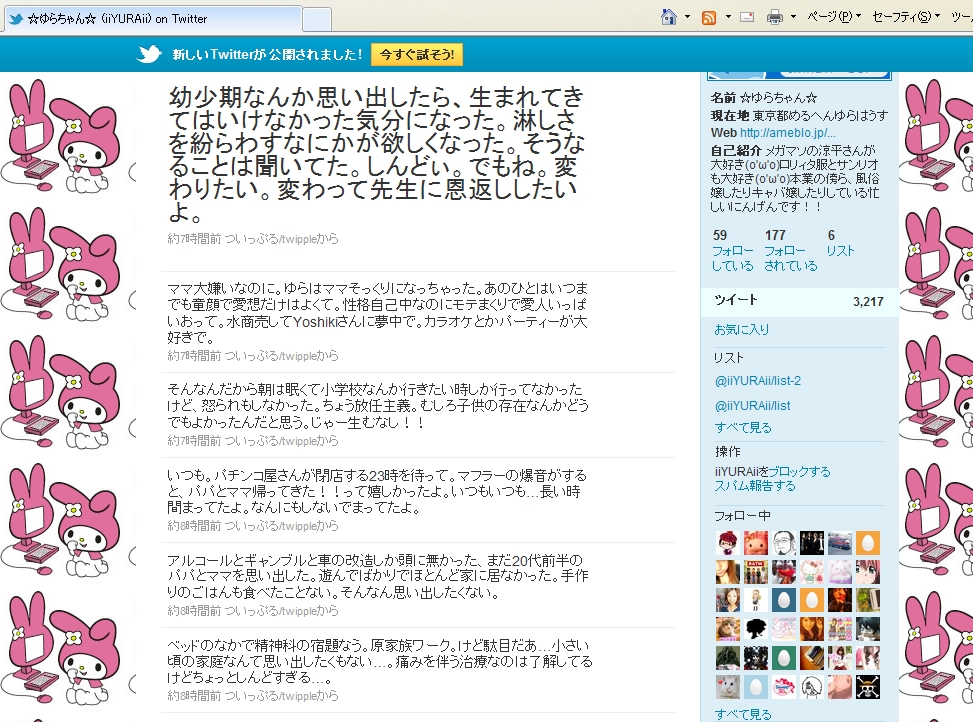This screenshot has width=973, height=722.
Task: Click the フォロー中 section heading
Action: [742, 515]
